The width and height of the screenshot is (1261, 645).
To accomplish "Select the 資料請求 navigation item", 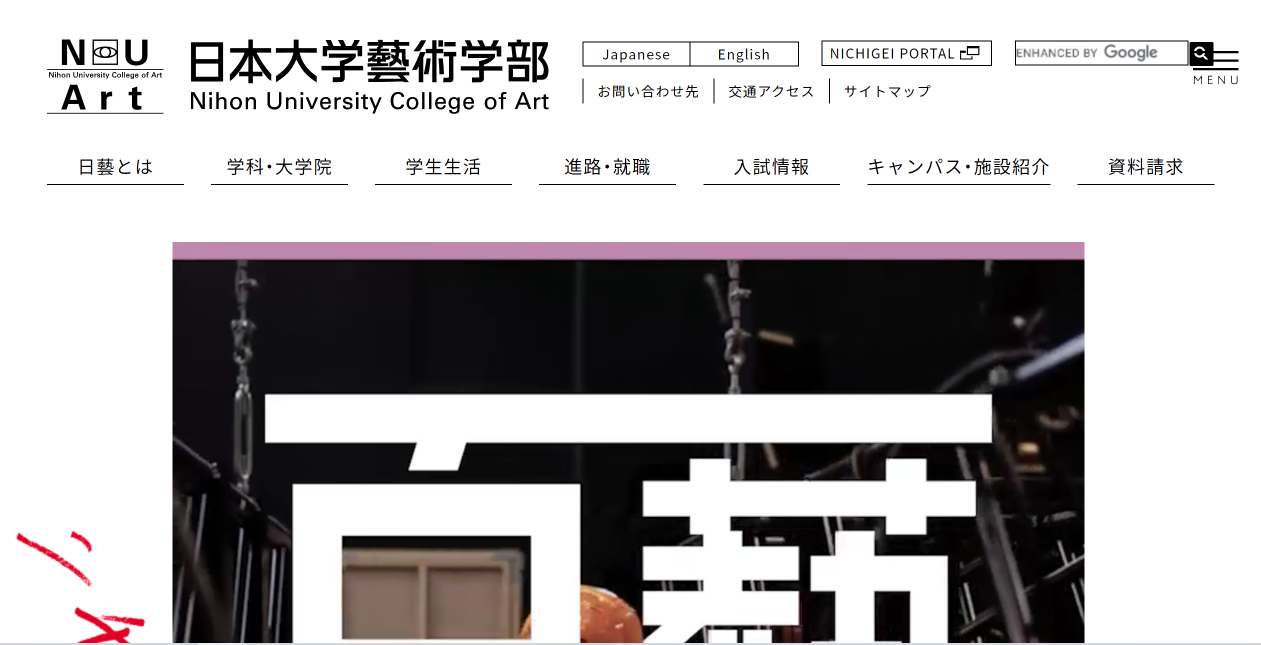I will click(x=1145, y=167).
